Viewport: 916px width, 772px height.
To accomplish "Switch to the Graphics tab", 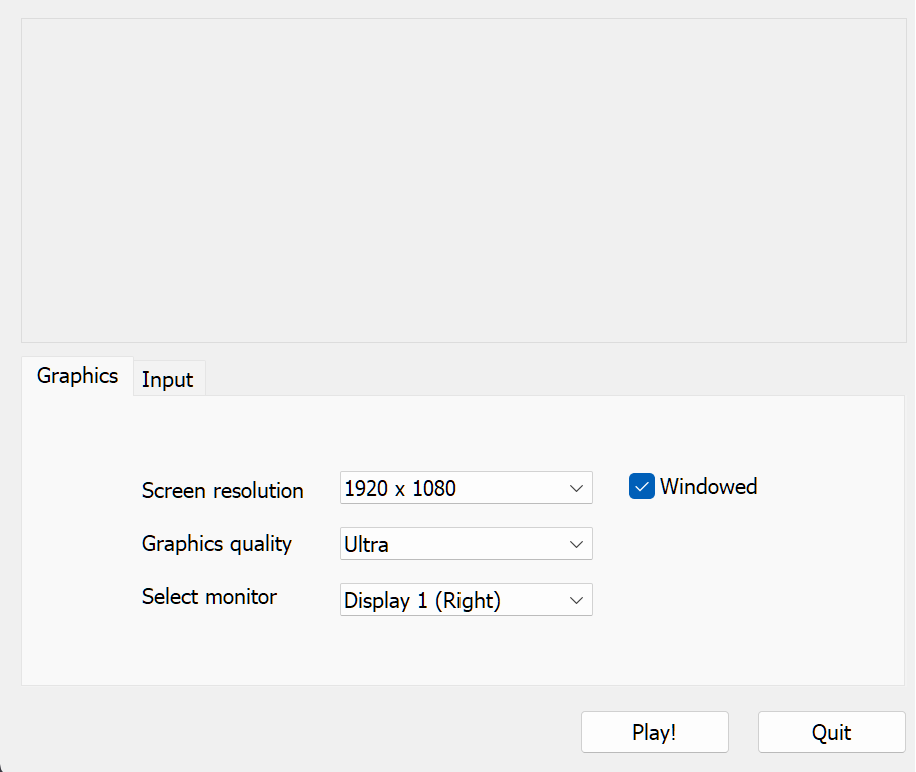I will (78, 376).
